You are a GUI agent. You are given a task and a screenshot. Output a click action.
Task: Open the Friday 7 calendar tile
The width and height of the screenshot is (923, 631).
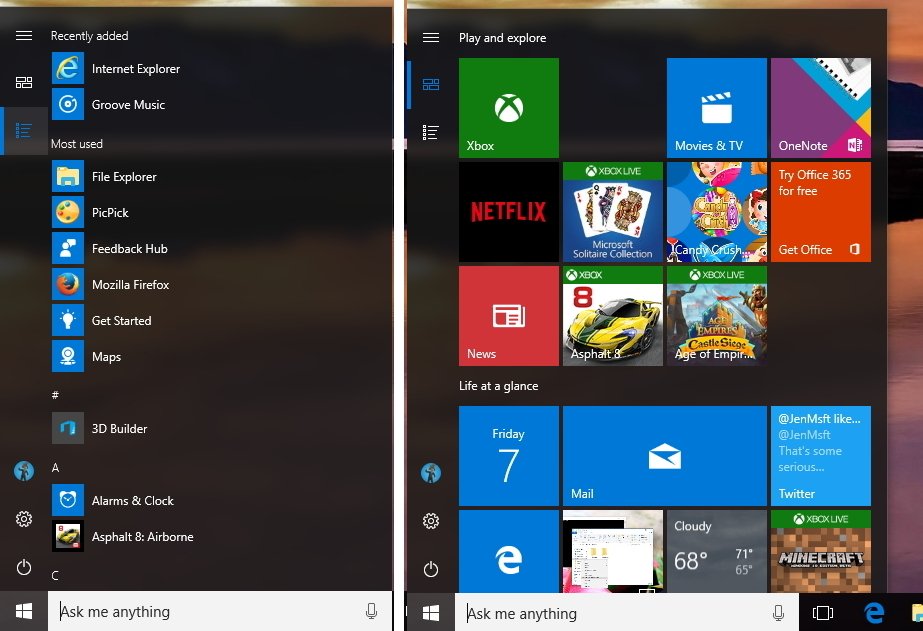click(x=509, y=456)
